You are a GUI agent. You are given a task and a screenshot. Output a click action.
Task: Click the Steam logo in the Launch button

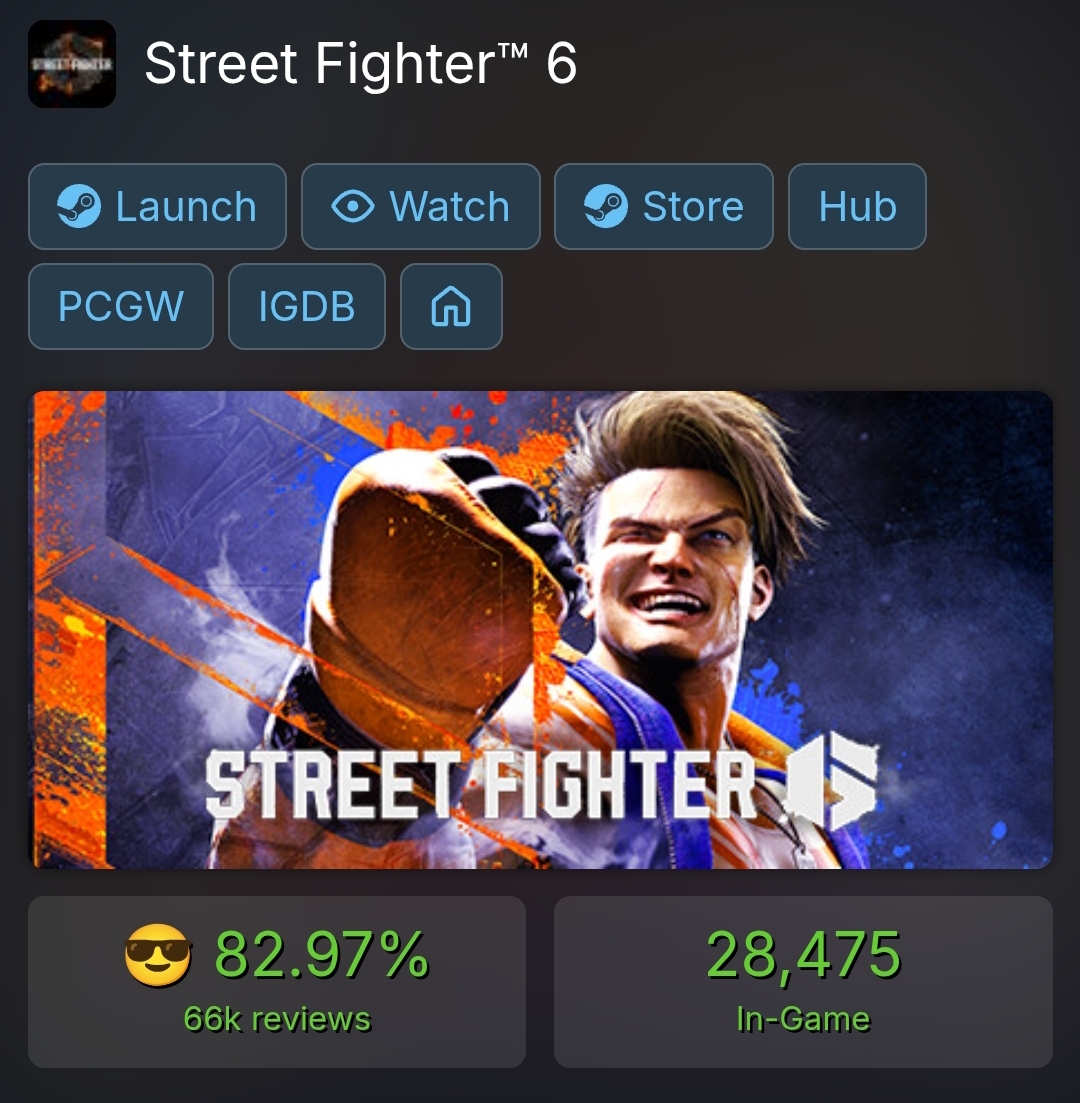tap(79, 206)
